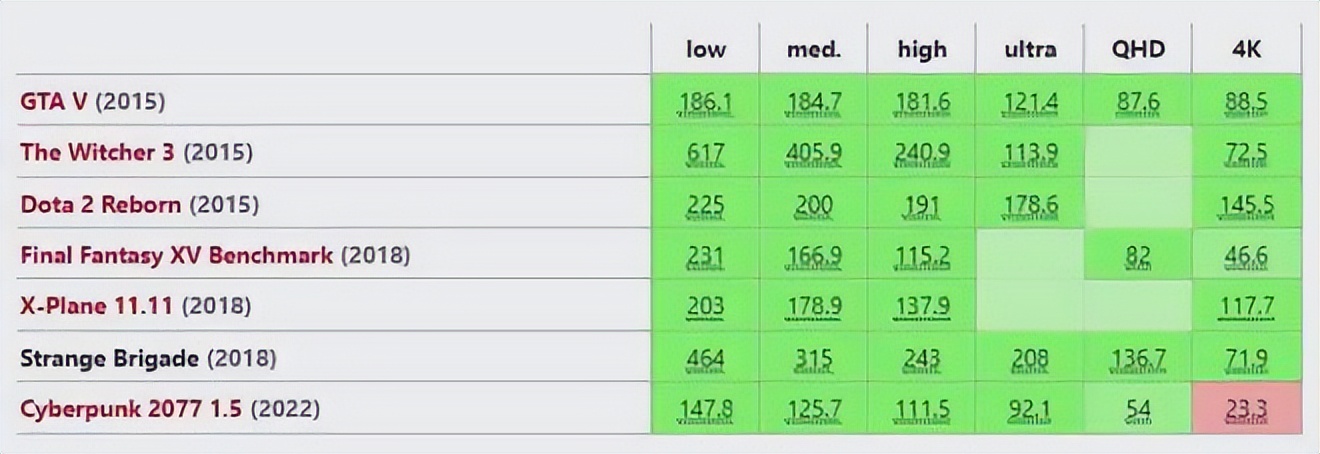Open Final Fantasy XV Benchmark link
The width and height of the screenshot is (1320, 454).
[x=177, y=255]
